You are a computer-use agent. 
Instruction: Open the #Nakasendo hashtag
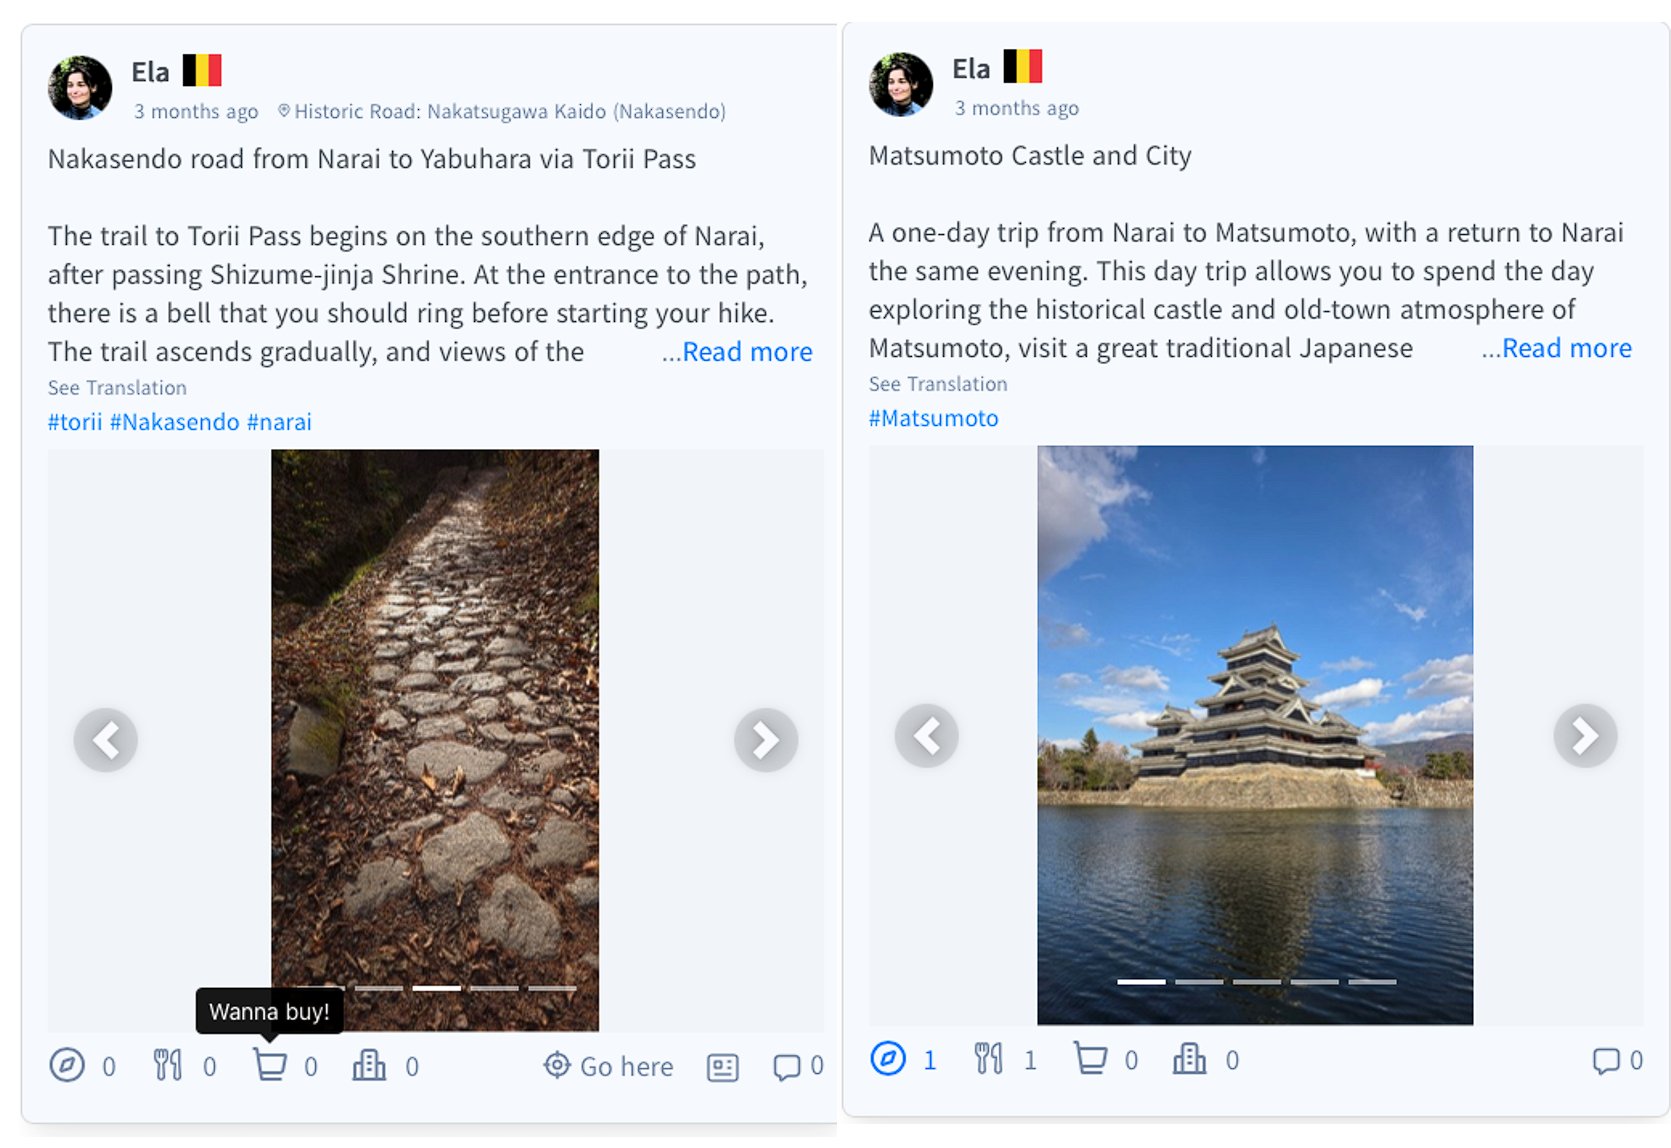[175, 422]
